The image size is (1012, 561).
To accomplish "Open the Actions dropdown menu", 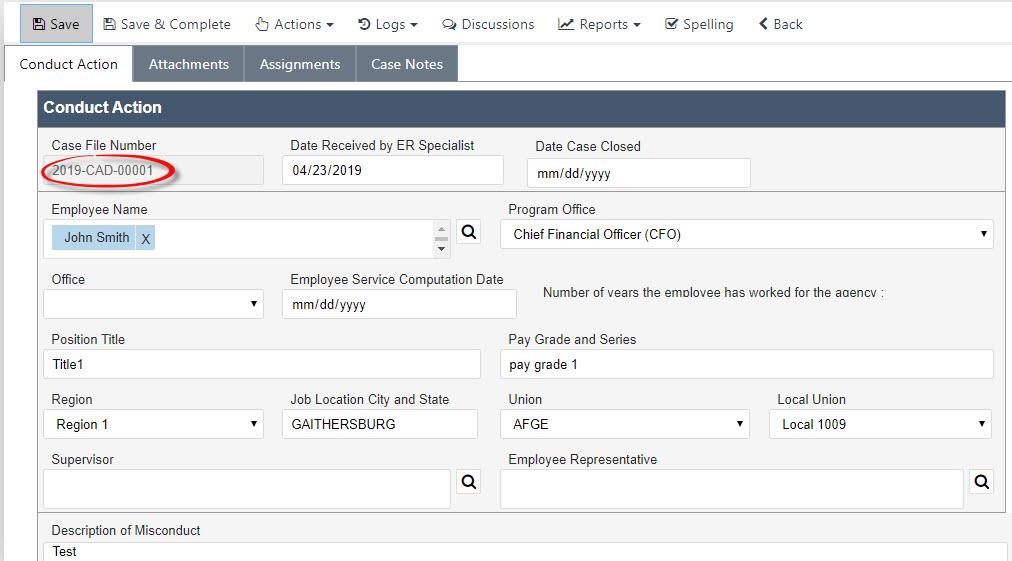I will tap(294, 24).
